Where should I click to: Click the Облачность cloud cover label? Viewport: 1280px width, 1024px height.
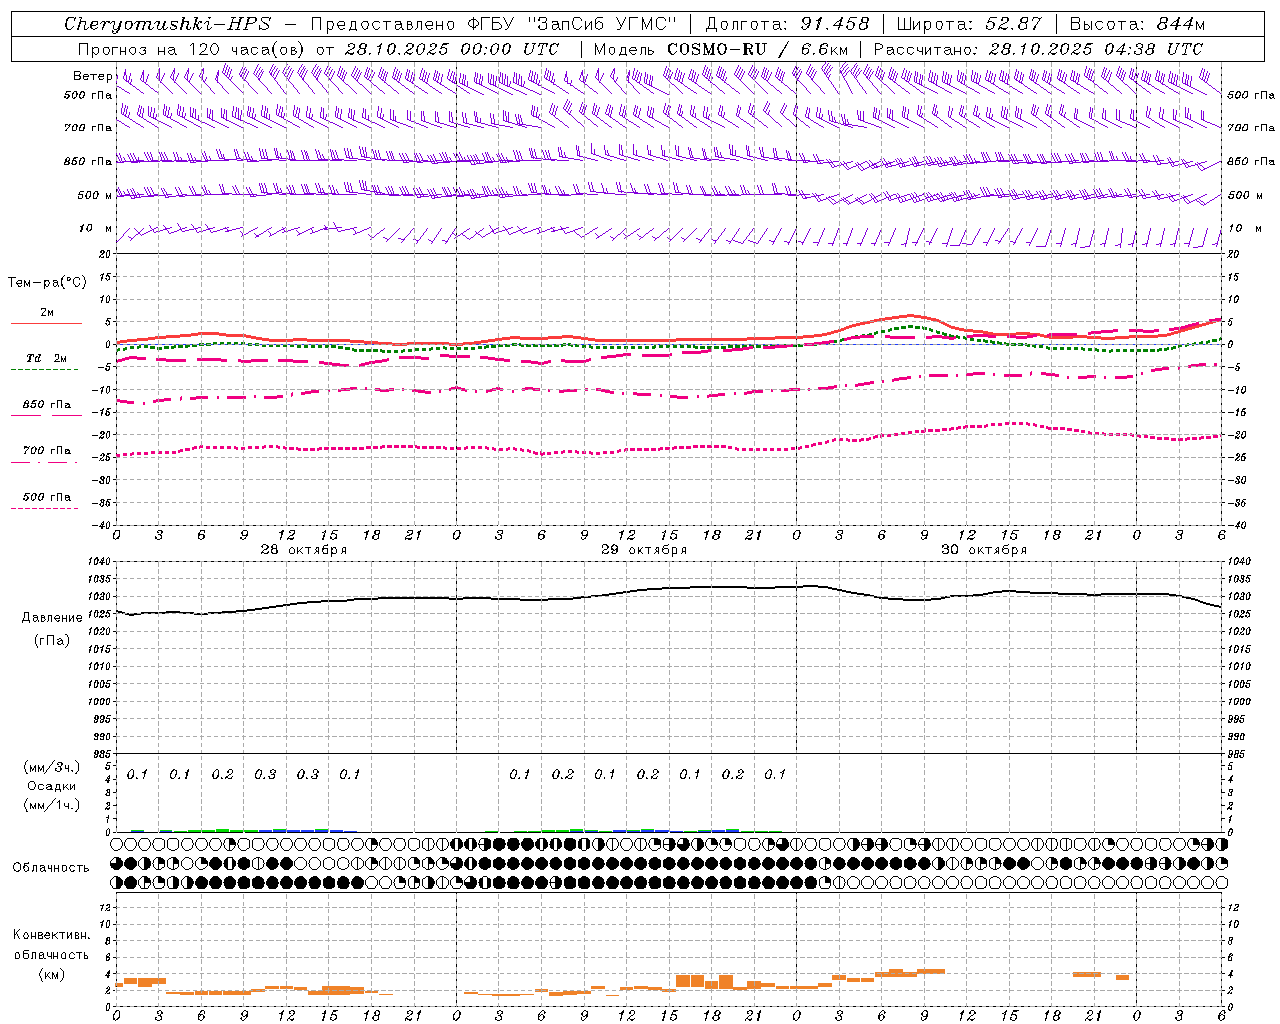[x=51, y=868]
